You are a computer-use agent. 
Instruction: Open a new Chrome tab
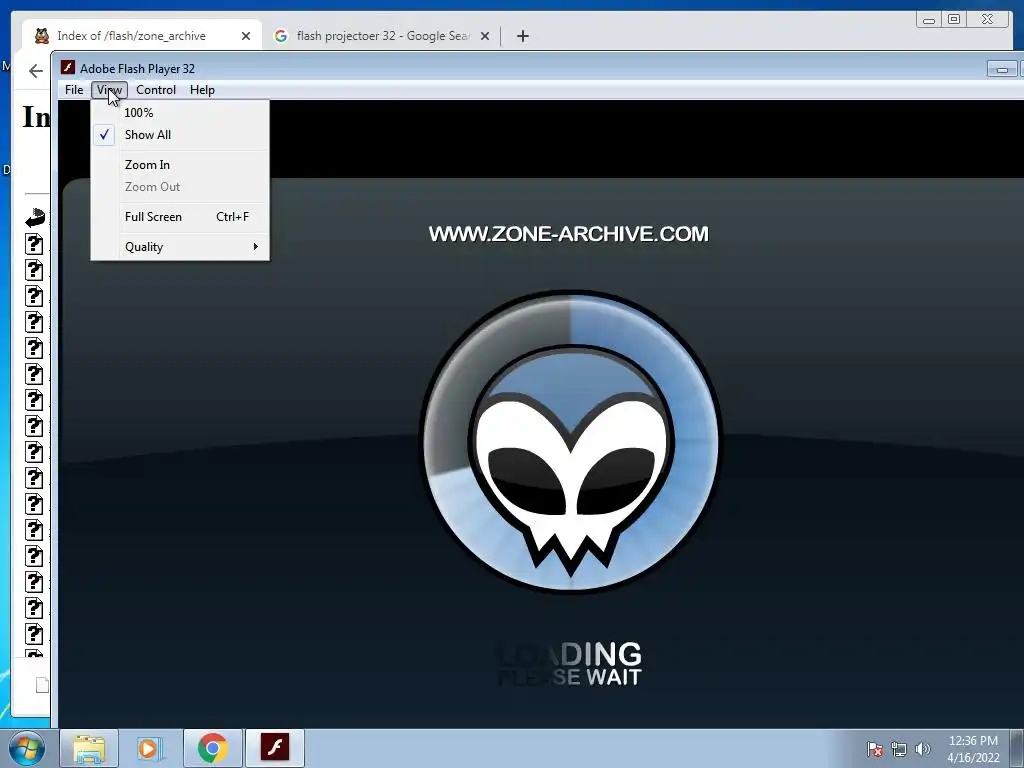click(522, 36)
